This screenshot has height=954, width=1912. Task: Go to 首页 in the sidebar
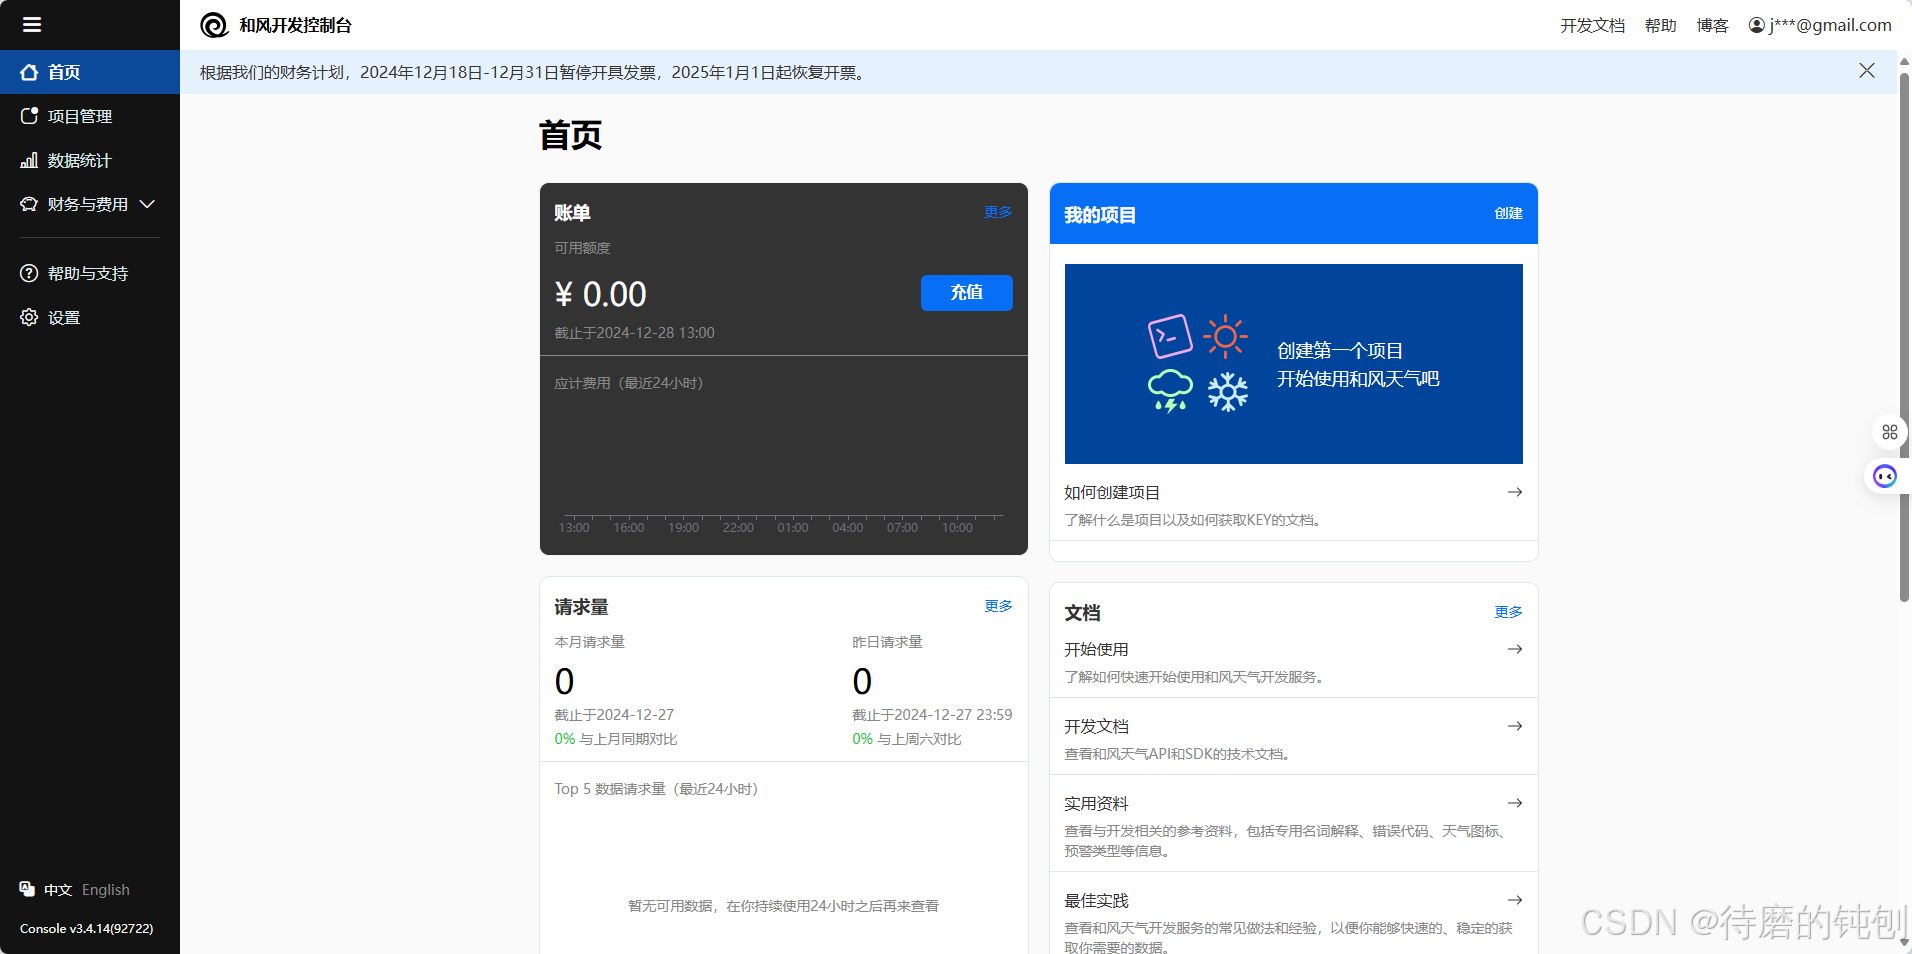click(90, 72)
